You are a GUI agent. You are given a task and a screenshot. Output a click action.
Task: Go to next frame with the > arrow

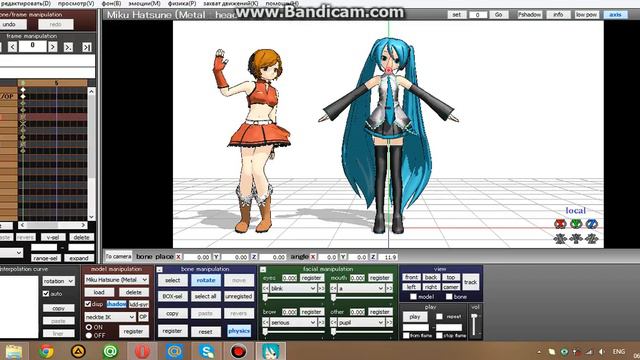(53, 47)
